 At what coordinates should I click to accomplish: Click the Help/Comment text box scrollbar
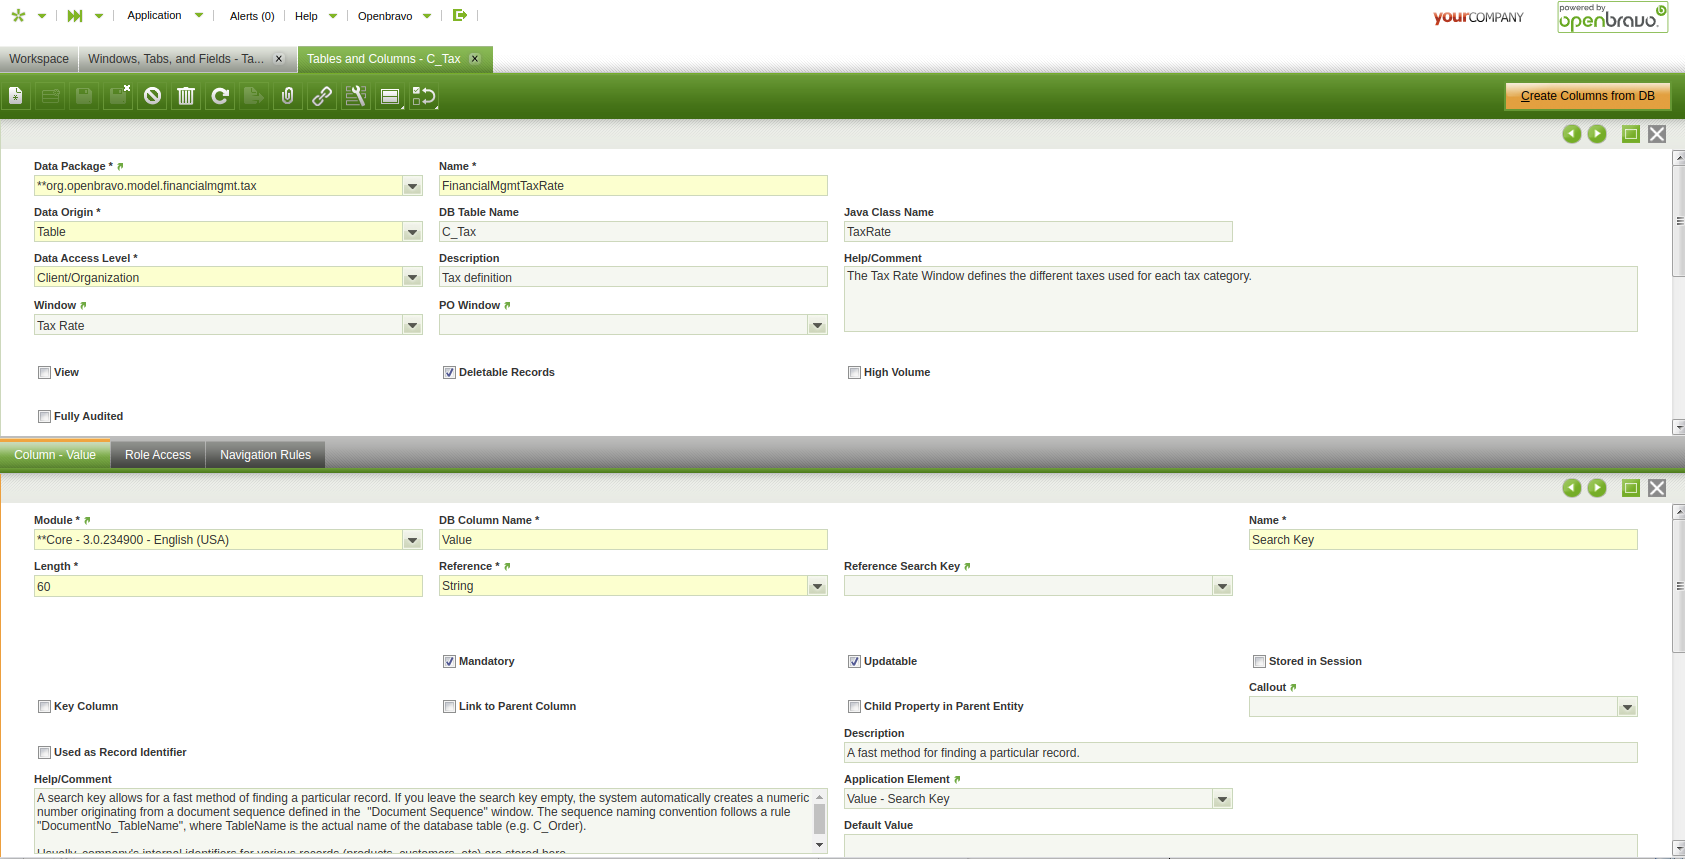click(820, 820)
